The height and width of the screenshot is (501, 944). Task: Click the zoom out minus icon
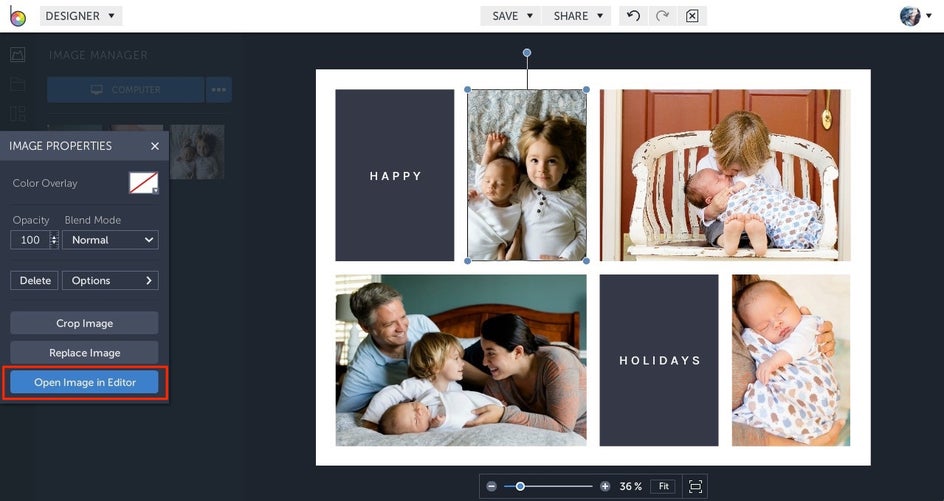point(491,486)
